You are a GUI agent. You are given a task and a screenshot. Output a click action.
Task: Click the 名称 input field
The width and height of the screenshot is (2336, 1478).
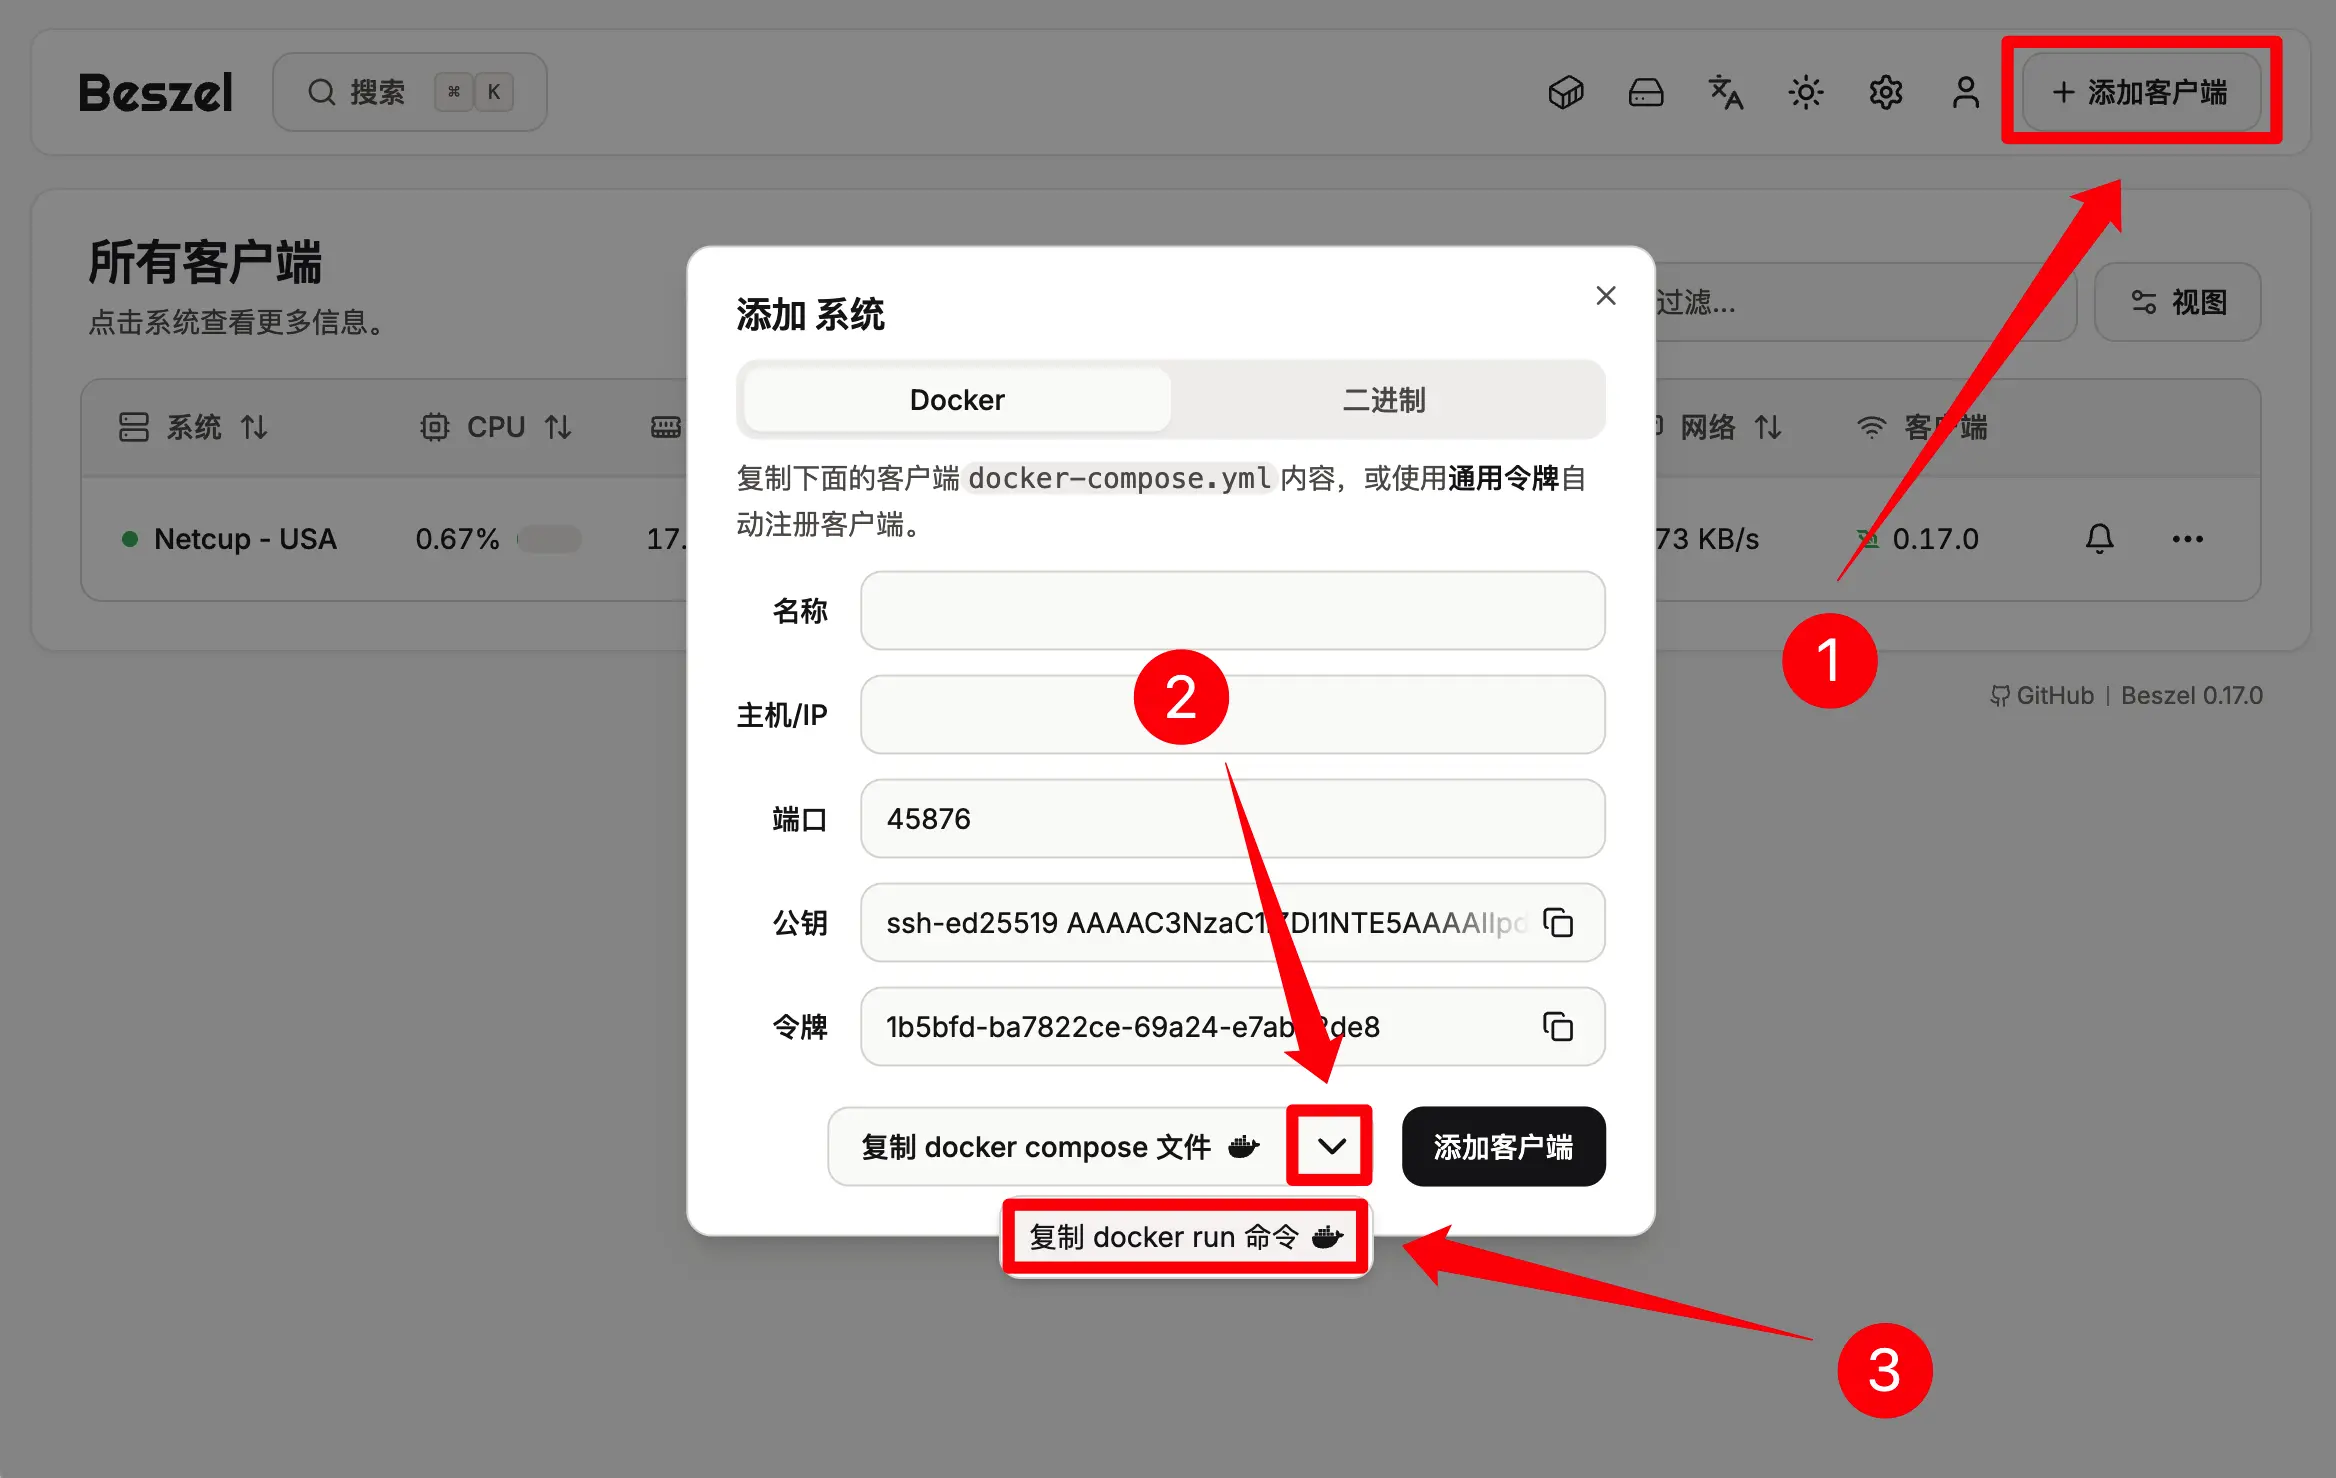point(1232,611)
